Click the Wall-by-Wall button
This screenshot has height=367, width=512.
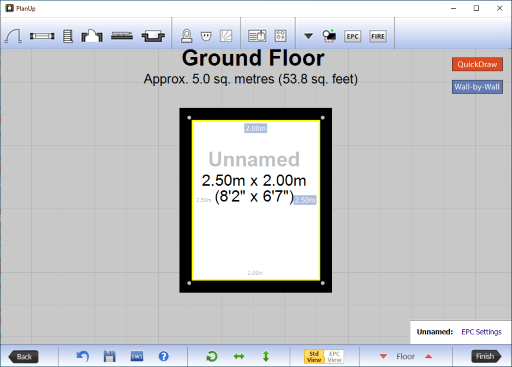pyautogui.click(x=477, y=87)
